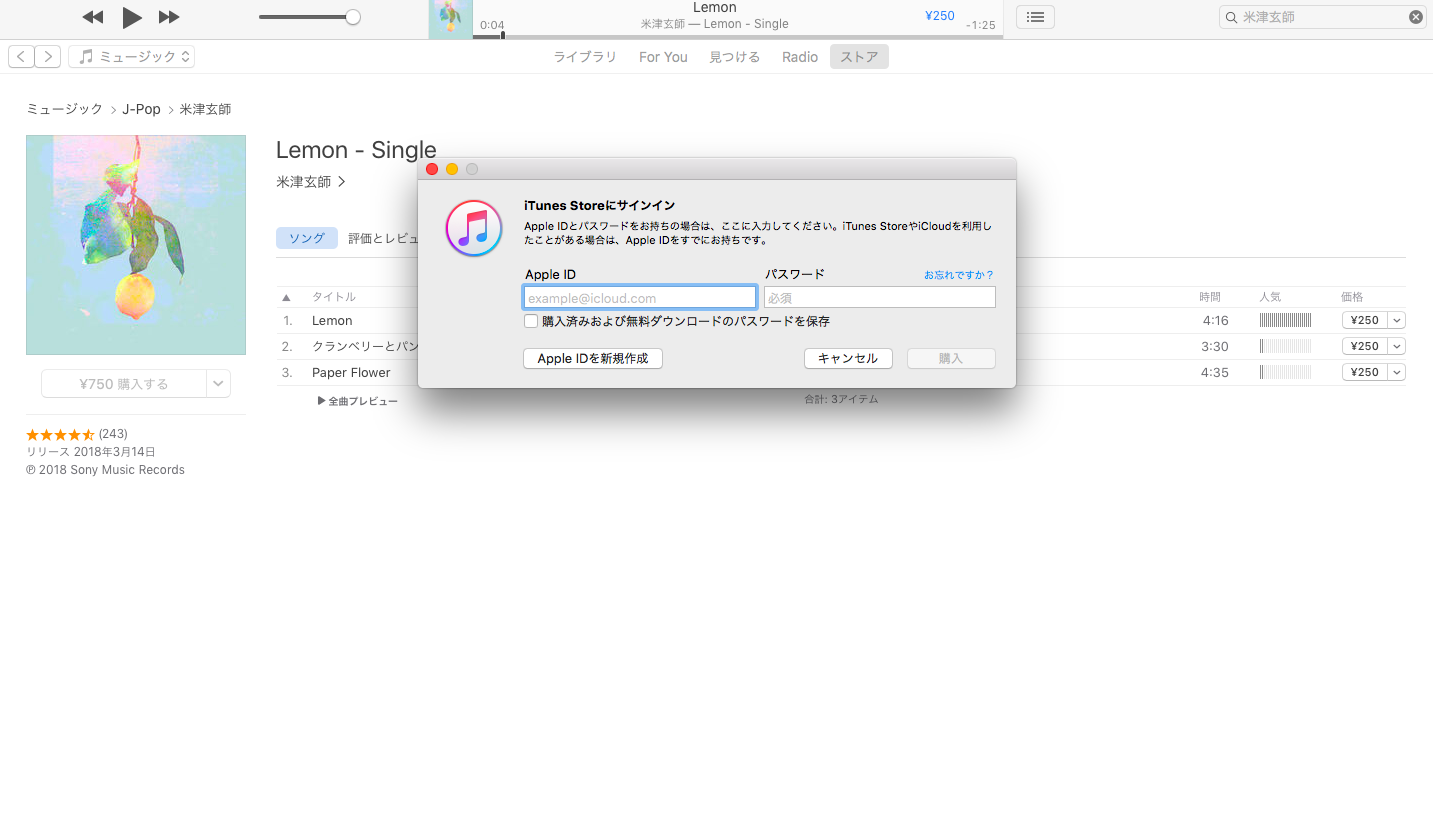Switch to the For You tab

click(663, 57)
